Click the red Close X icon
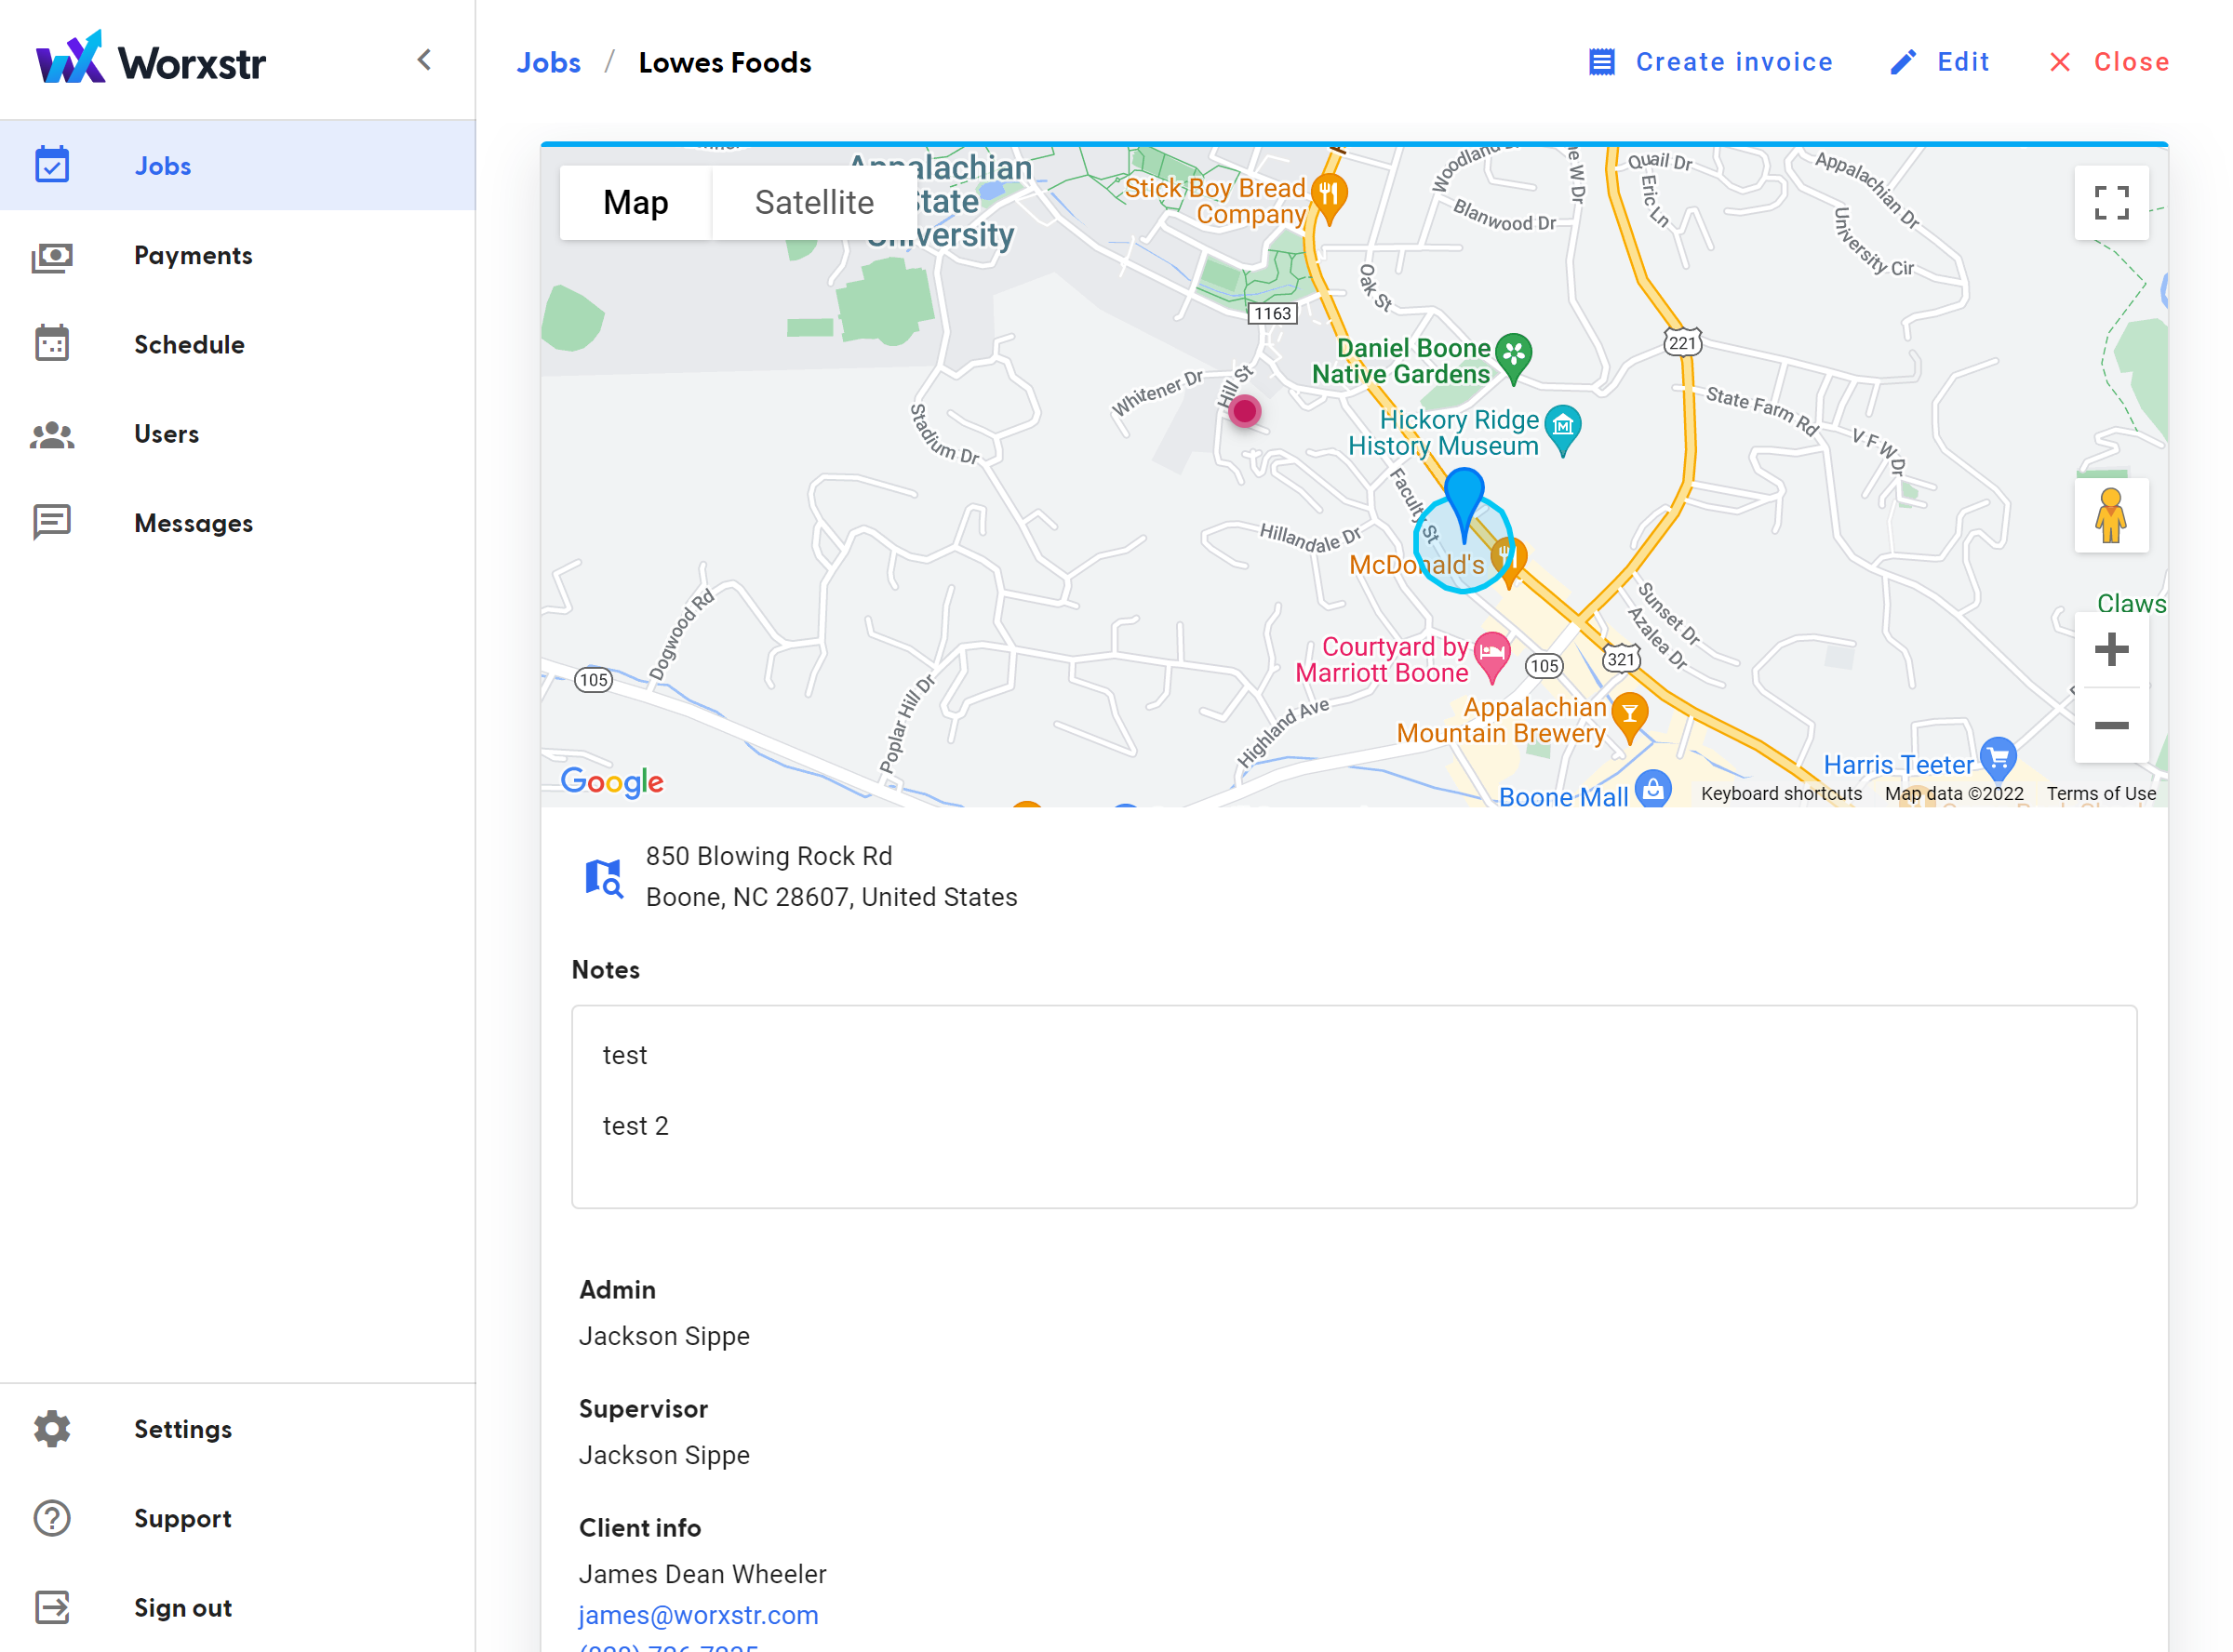This screenshot has width=2233, height=1652. [x=2060, y=62]
